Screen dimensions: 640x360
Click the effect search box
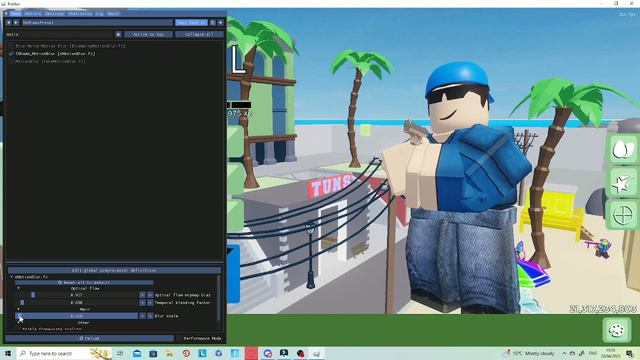click(60, 34)
